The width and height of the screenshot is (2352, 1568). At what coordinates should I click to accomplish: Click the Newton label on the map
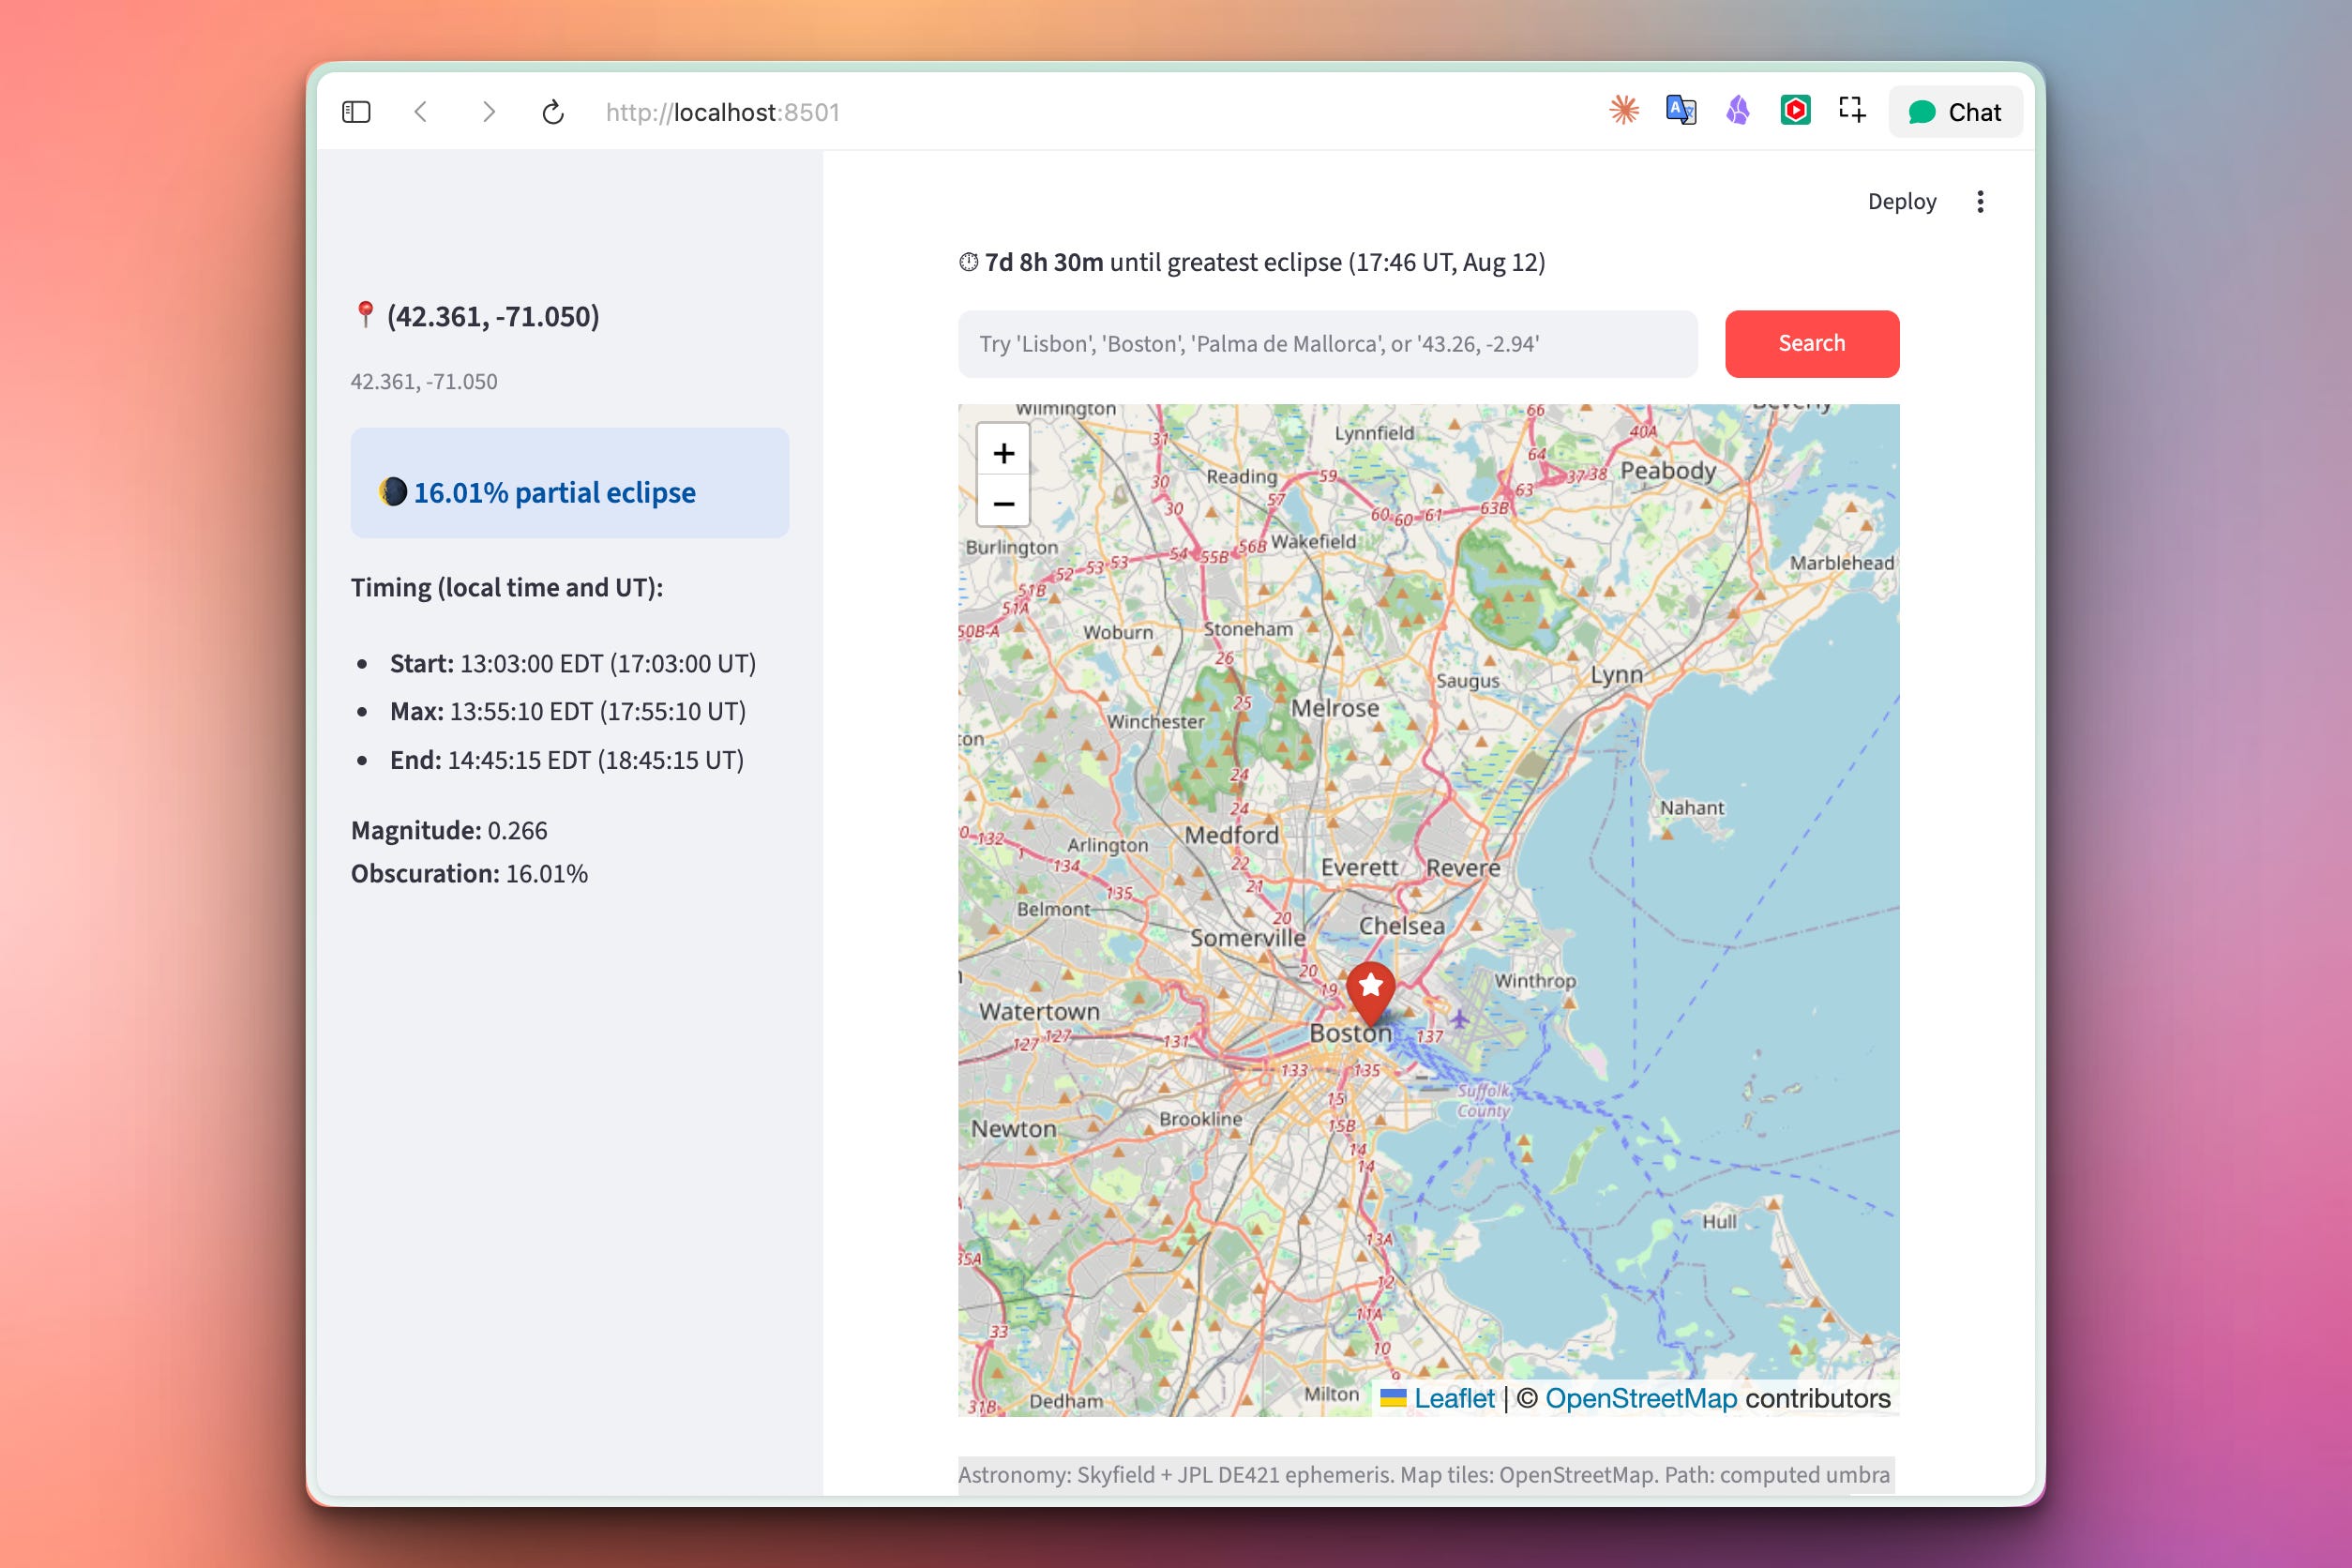pos(1013,1129)
